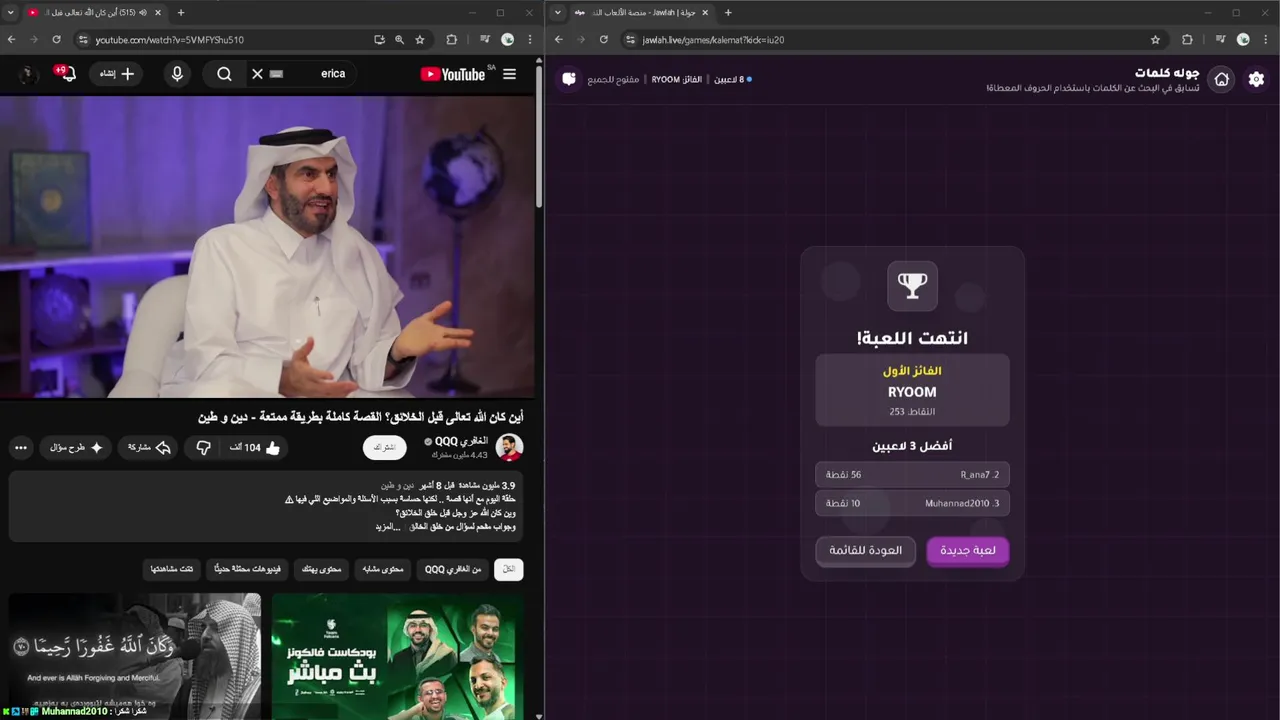This screenshot has height=720, width=1280.
Task: Start a new game with لعبة جديدة
Action: click(x=968, y=550)
